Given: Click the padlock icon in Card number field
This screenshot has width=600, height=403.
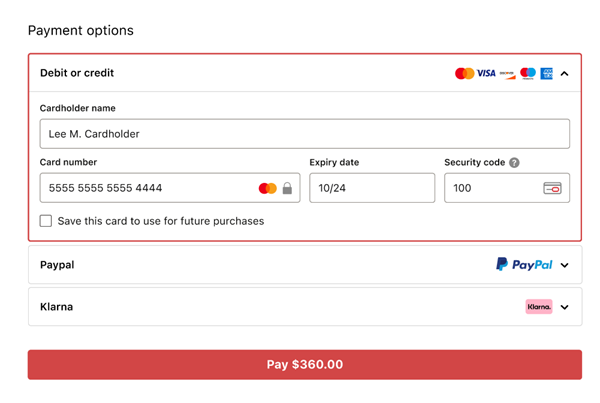Looking at the screenshot, I should click(287, 188).
